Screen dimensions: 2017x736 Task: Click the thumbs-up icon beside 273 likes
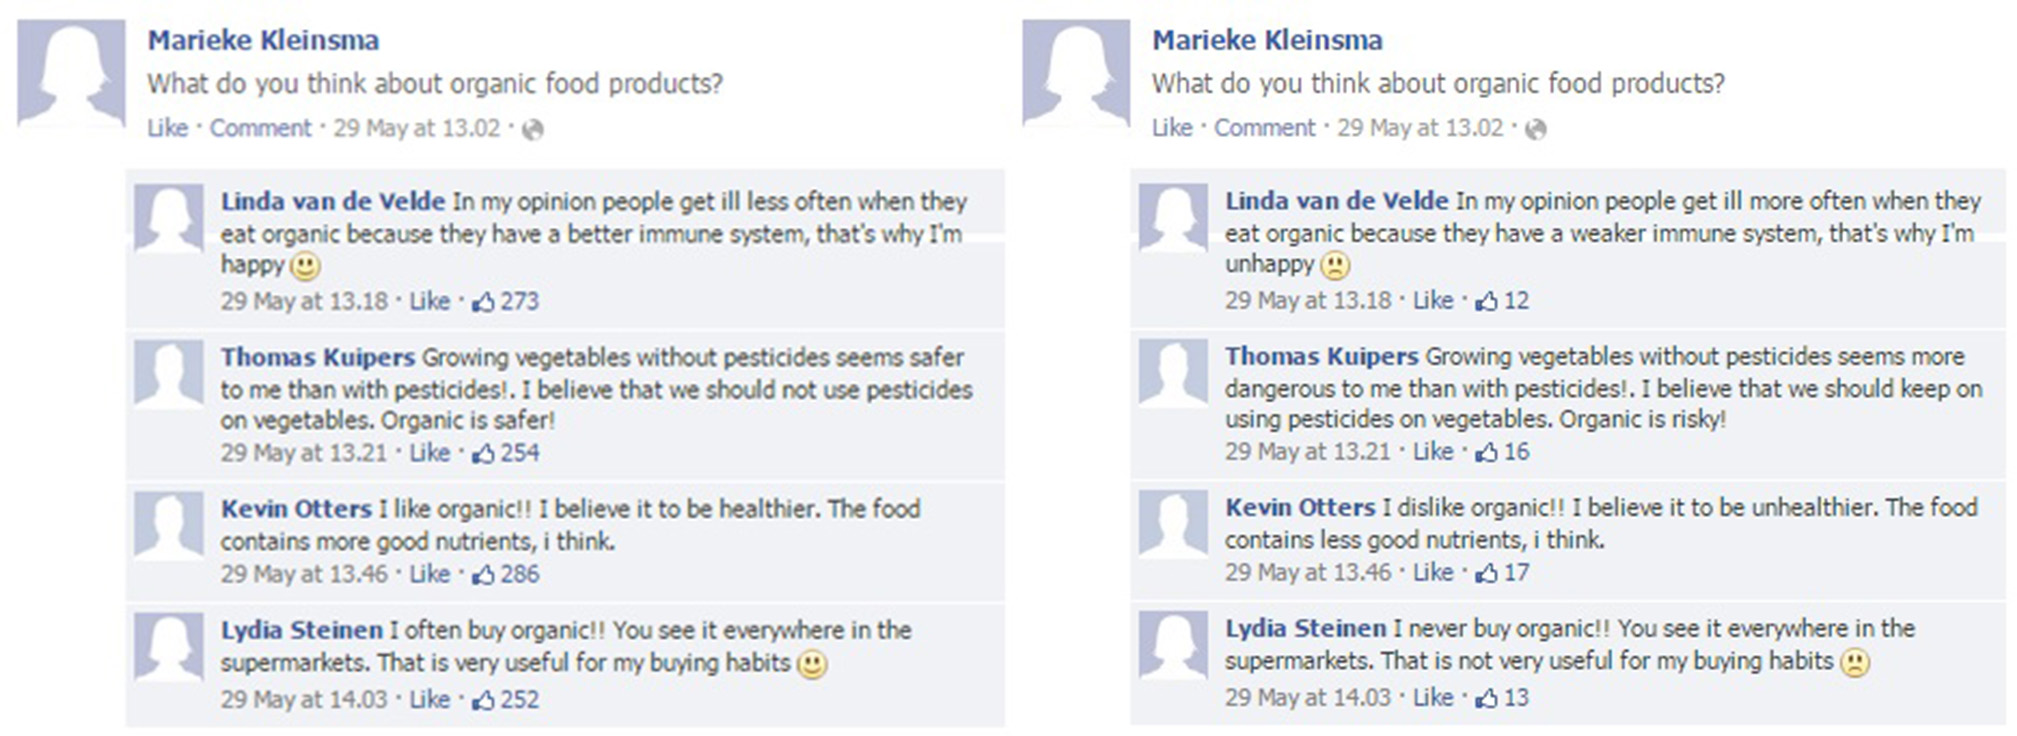coord(483,301)
